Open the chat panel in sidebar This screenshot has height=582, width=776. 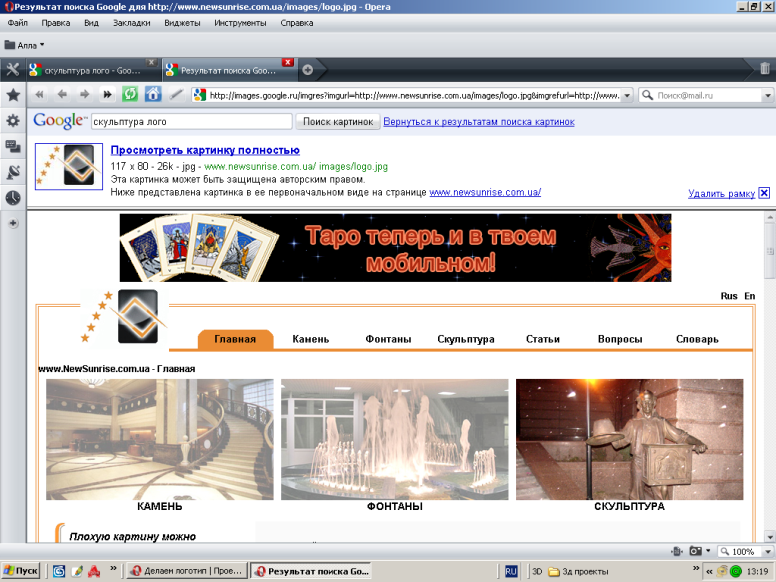click(13, 146)
